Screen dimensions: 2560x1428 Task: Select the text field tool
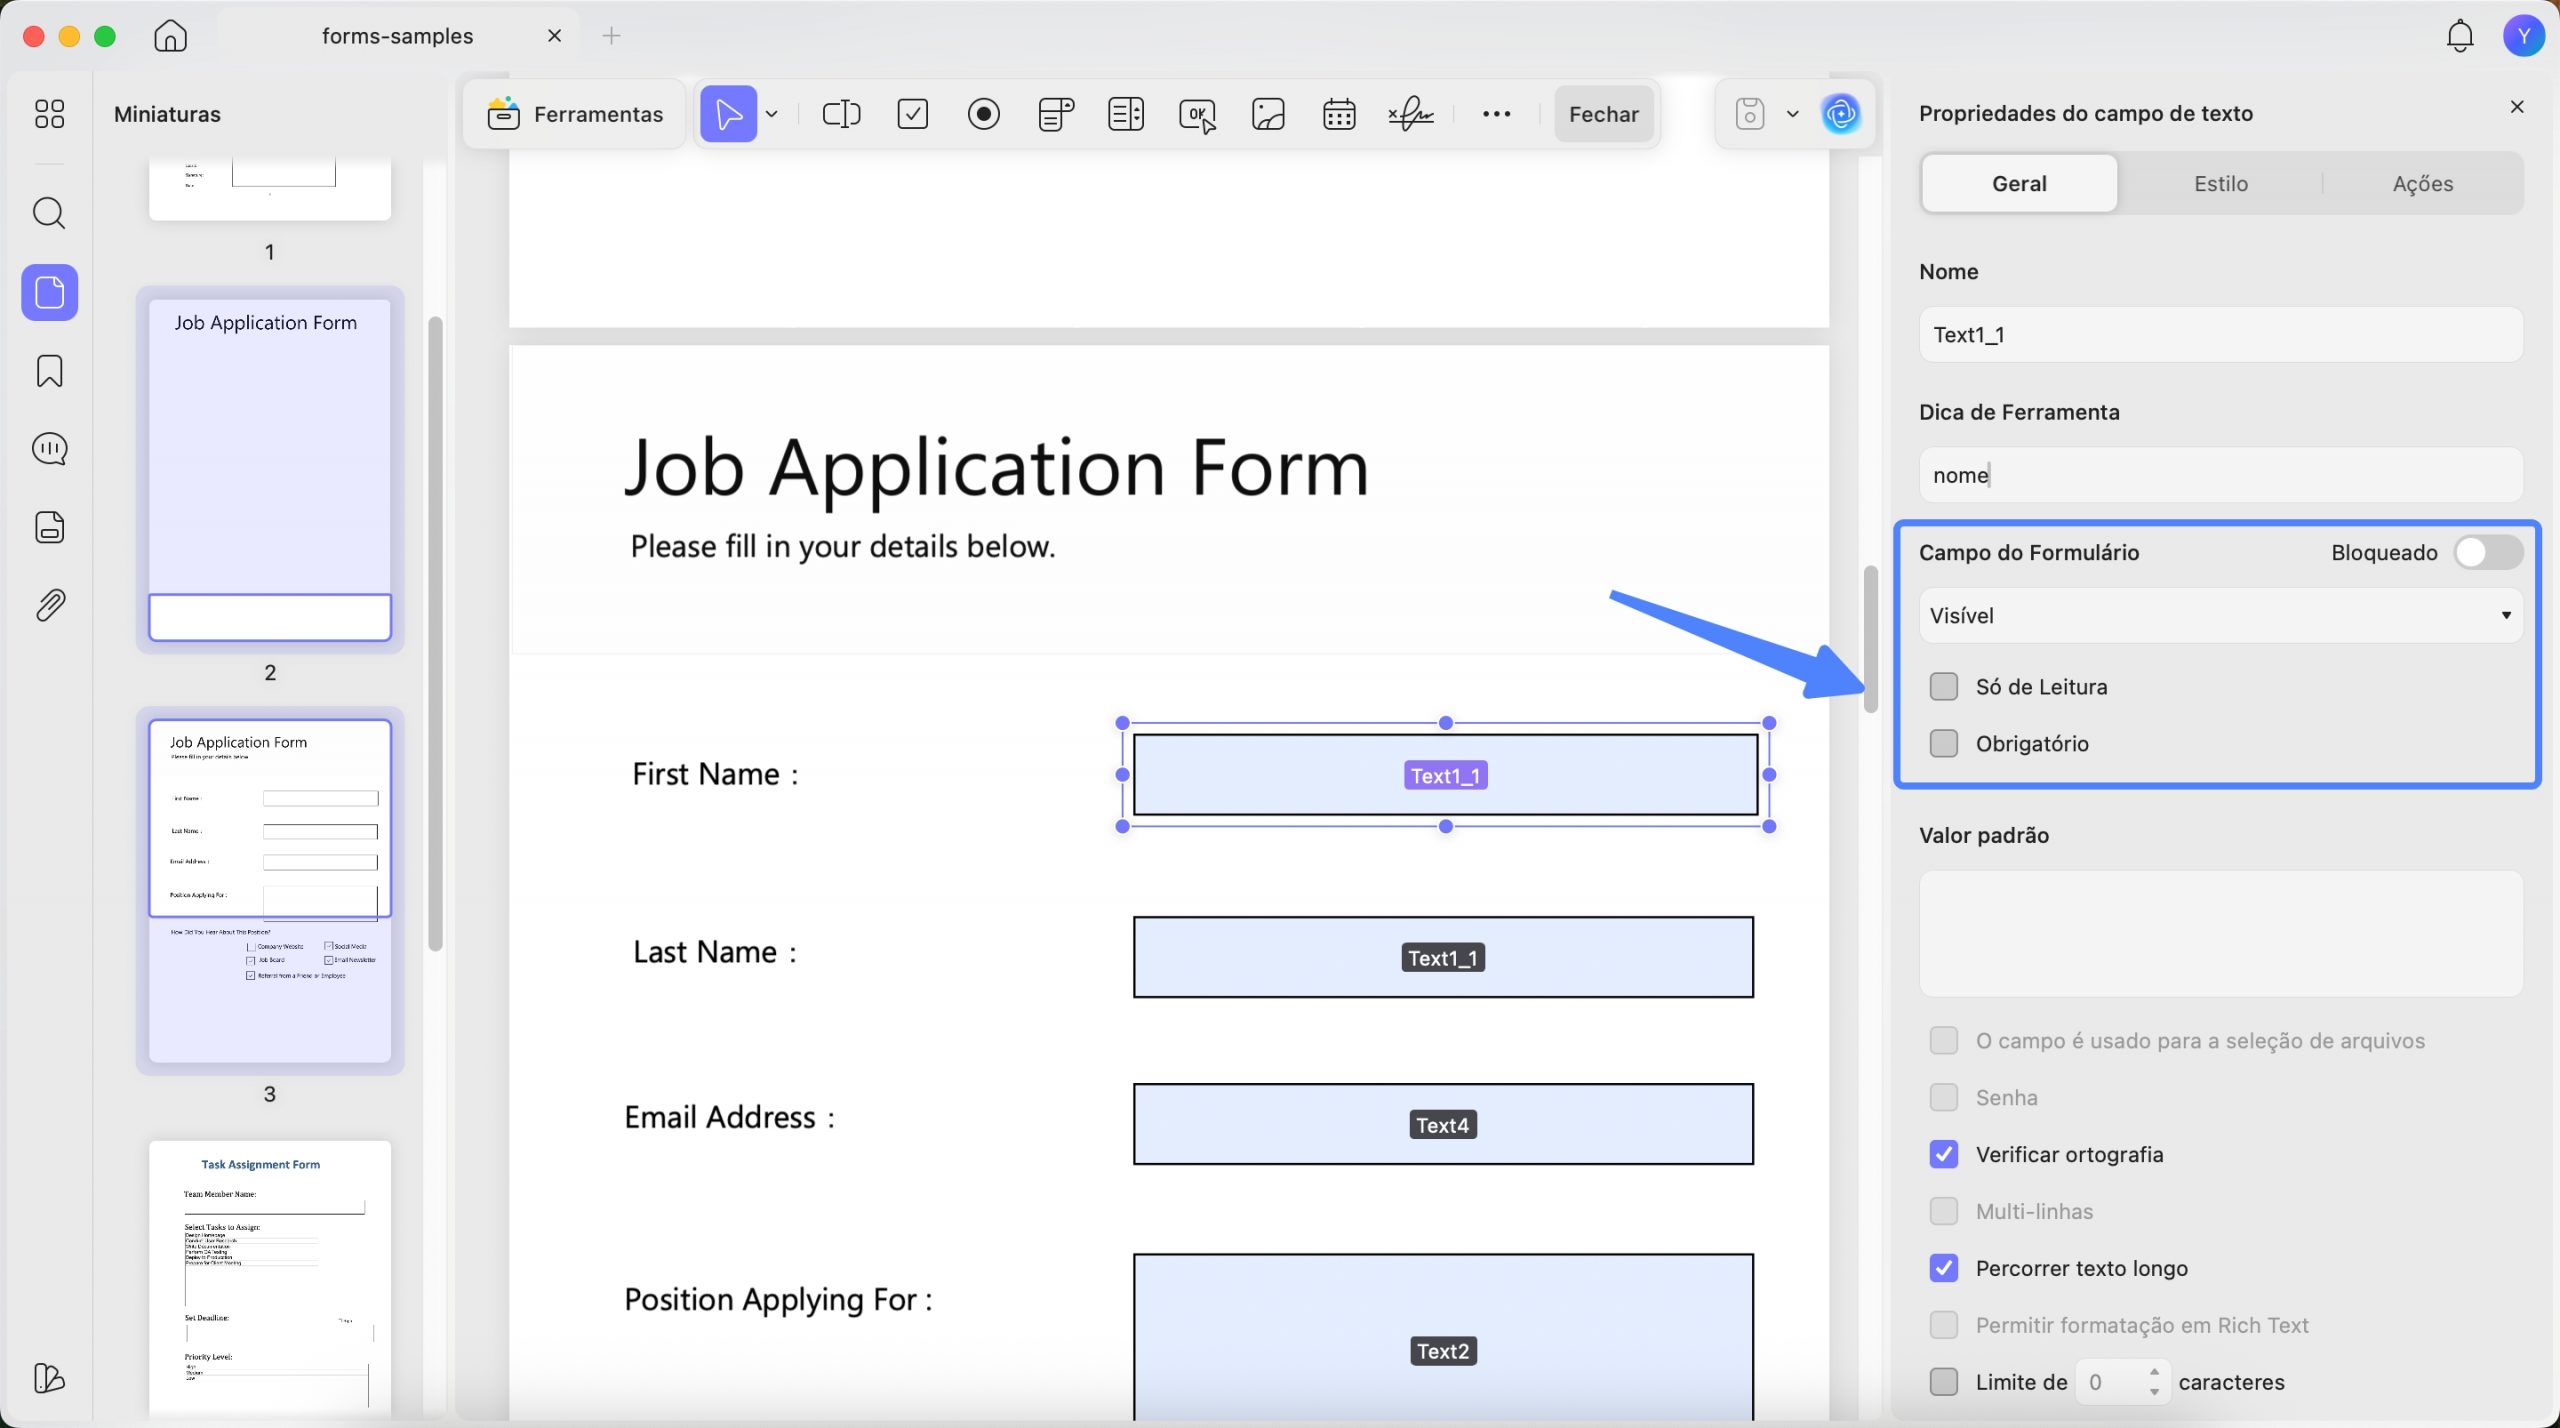[841, 114]
